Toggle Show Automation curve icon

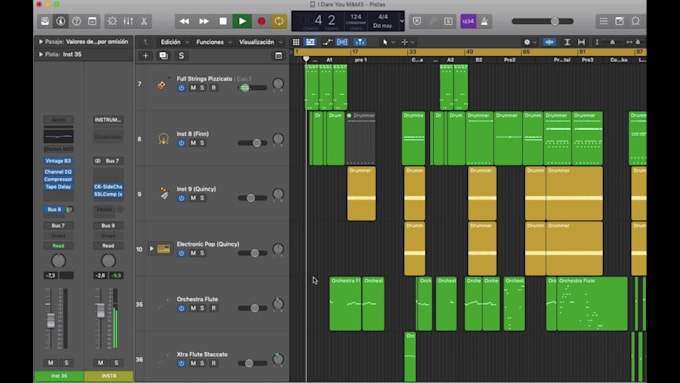[x=327, y=42]
